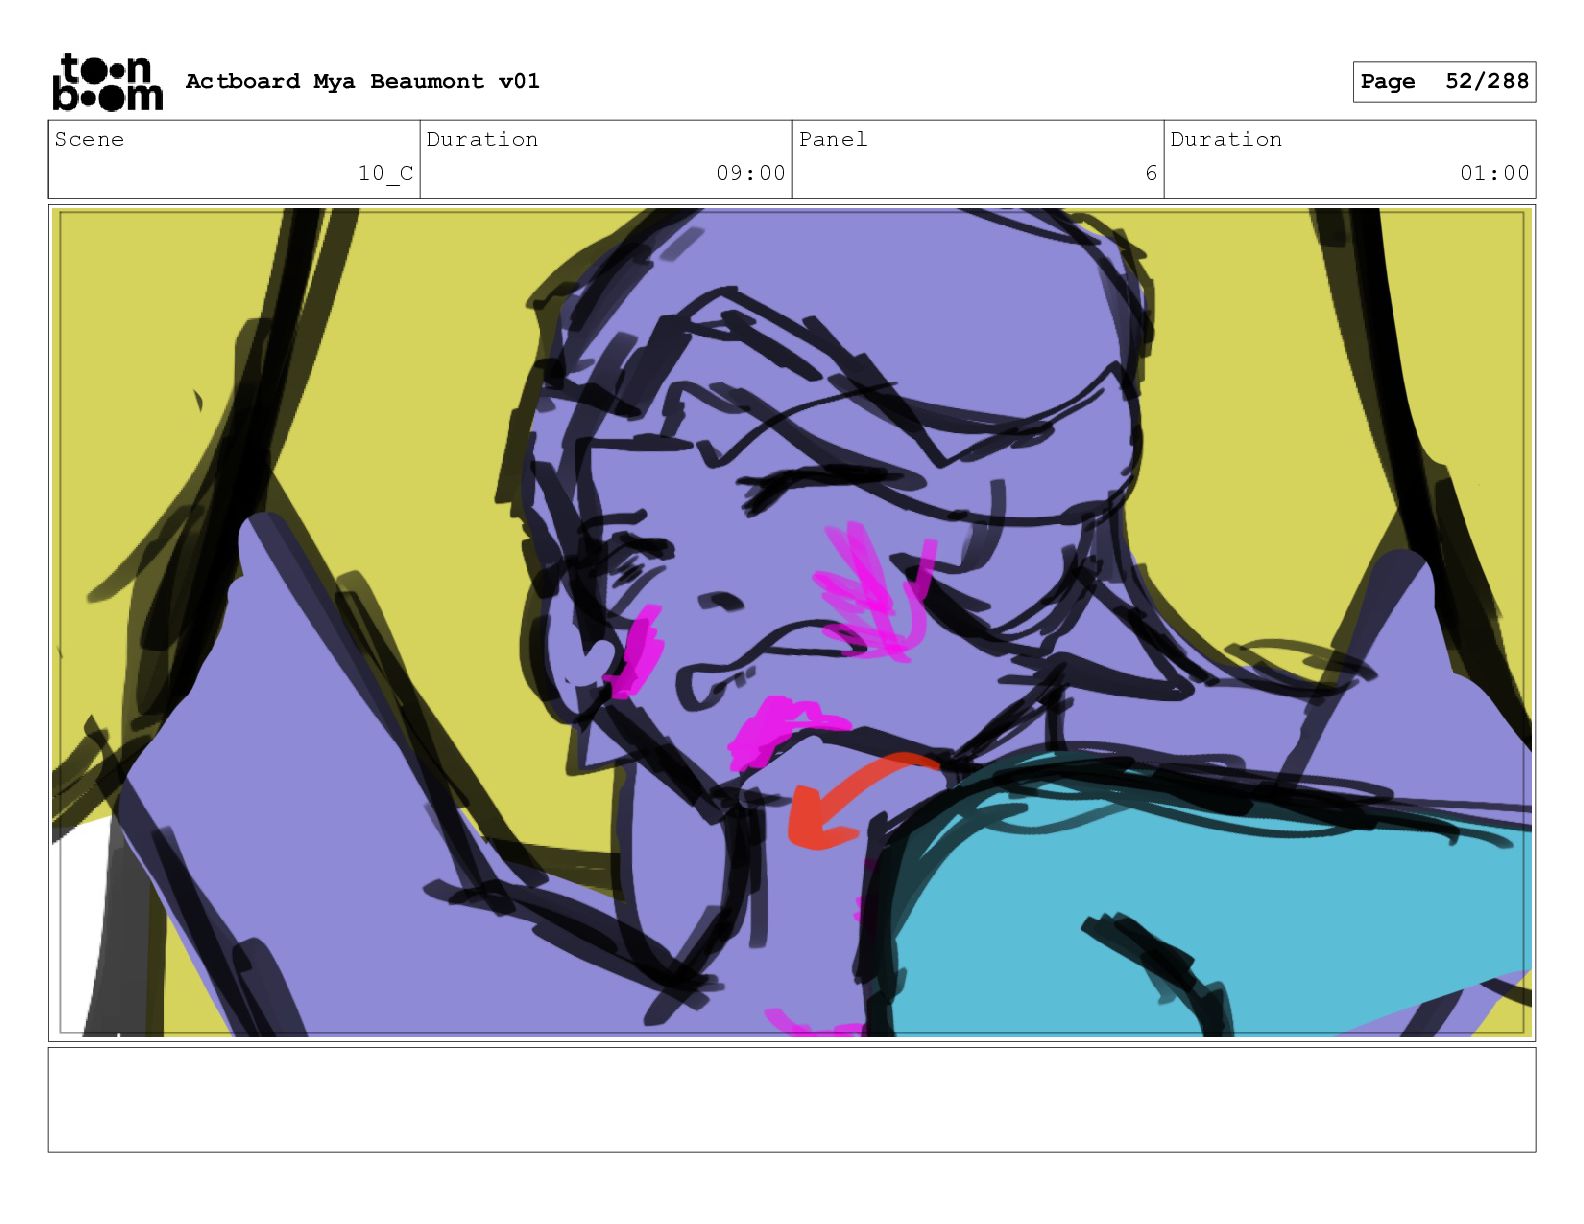Select the title 'Actboard Mya Beaumont v01'
Screen dimensions: 1584x1224
(362, 81)
